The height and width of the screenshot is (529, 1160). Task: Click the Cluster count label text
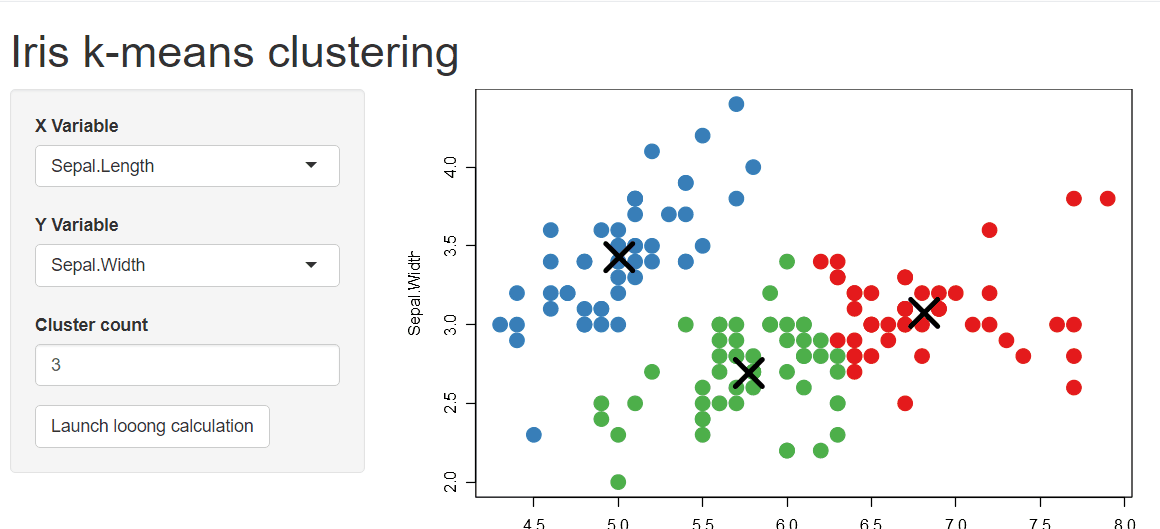91,325
